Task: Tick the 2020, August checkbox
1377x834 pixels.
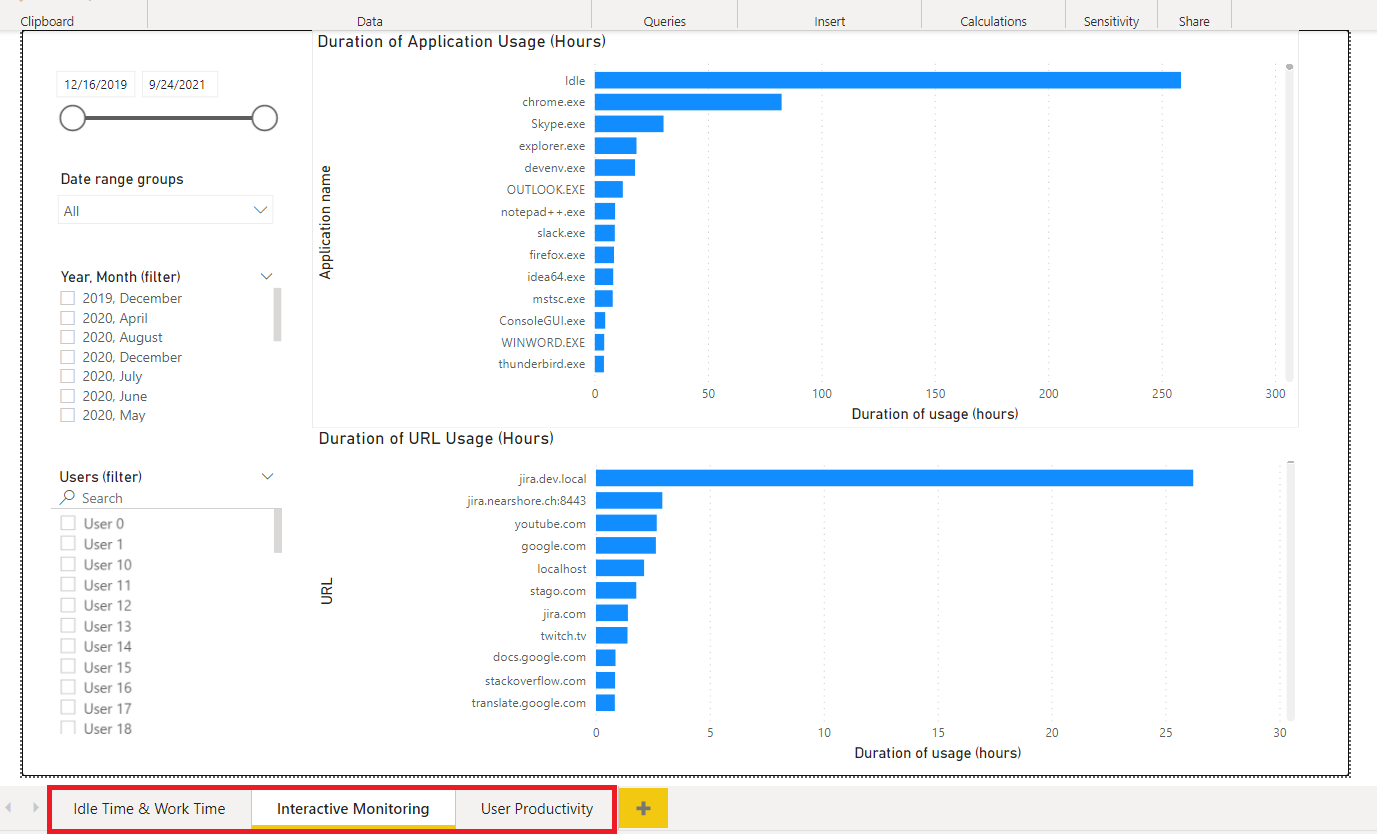Action: (x=68, y=337)
